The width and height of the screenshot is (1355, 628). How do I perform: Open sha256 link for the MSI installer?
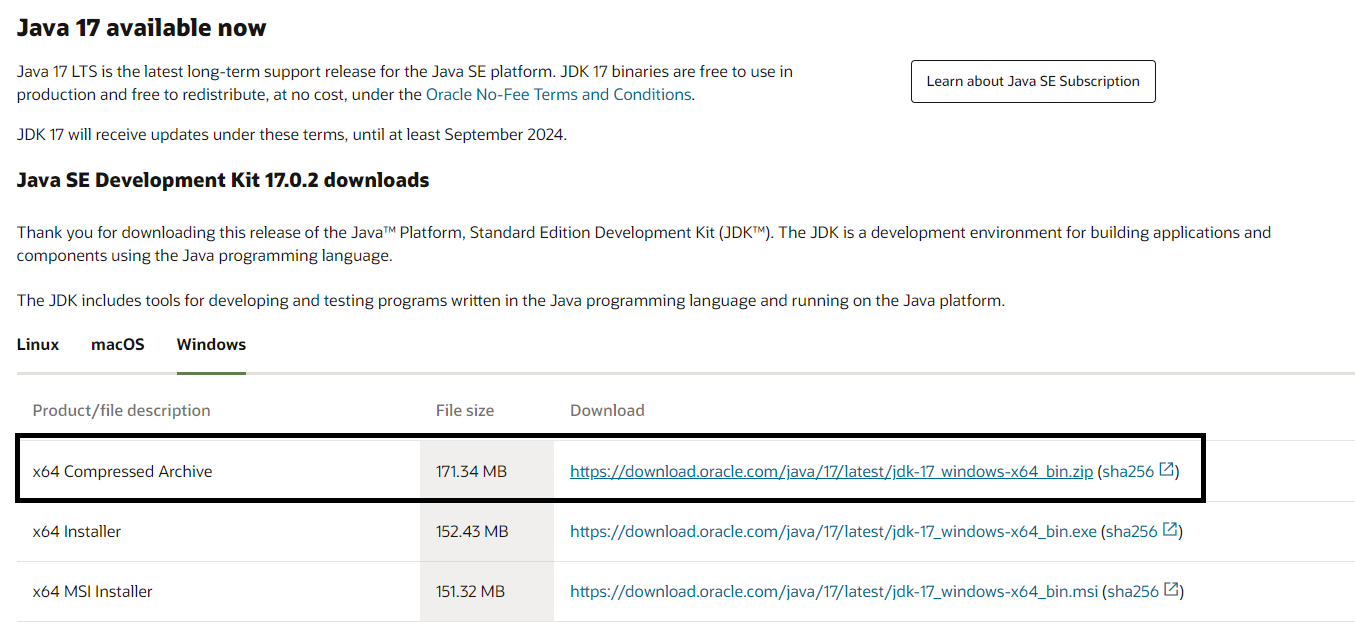[1133, 591]
